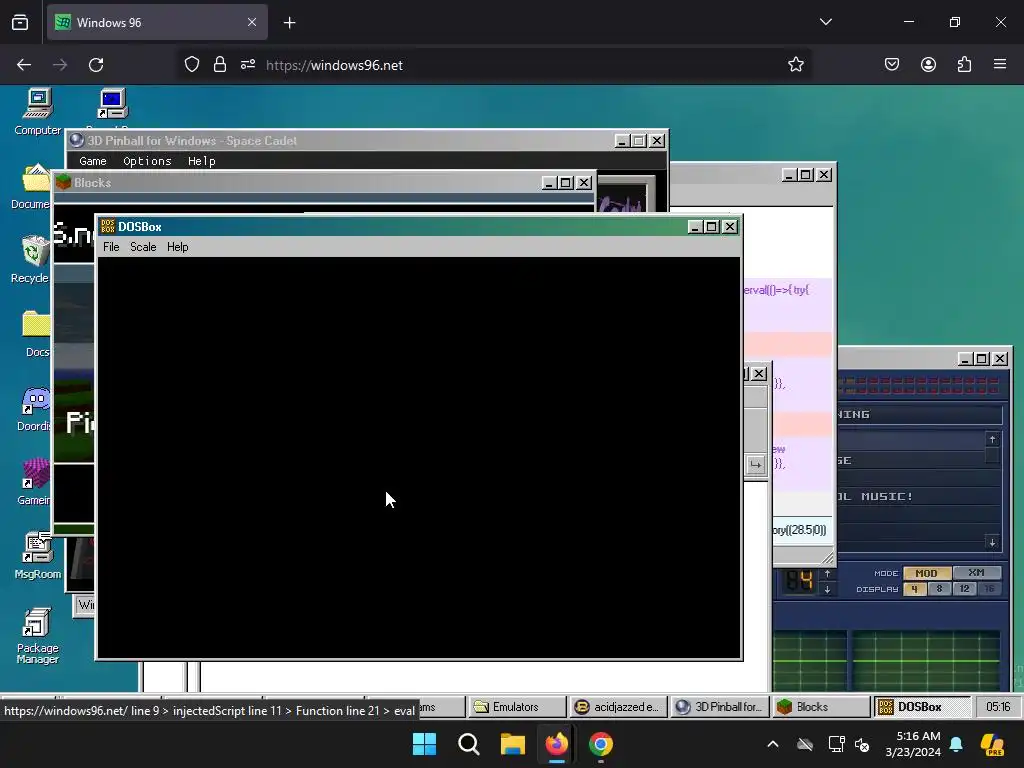Open File Explorer from Windows taskbar

tap(513, 744)
